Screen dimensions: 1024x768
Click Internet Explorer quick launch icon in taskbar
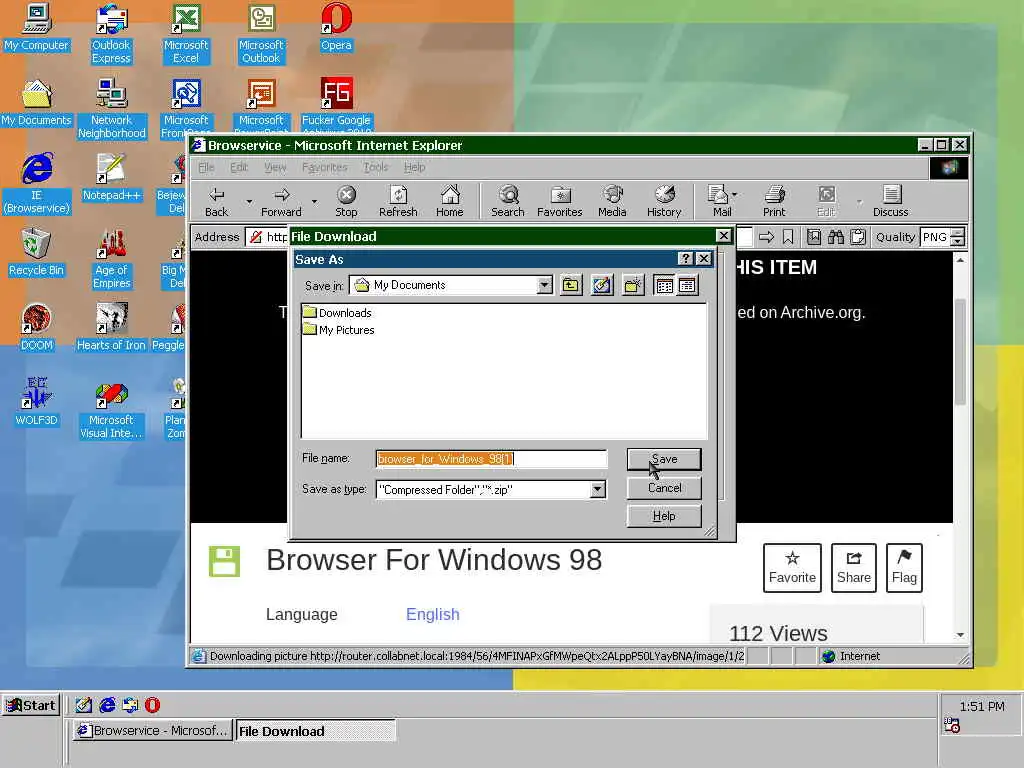click(x=107, y=705)
